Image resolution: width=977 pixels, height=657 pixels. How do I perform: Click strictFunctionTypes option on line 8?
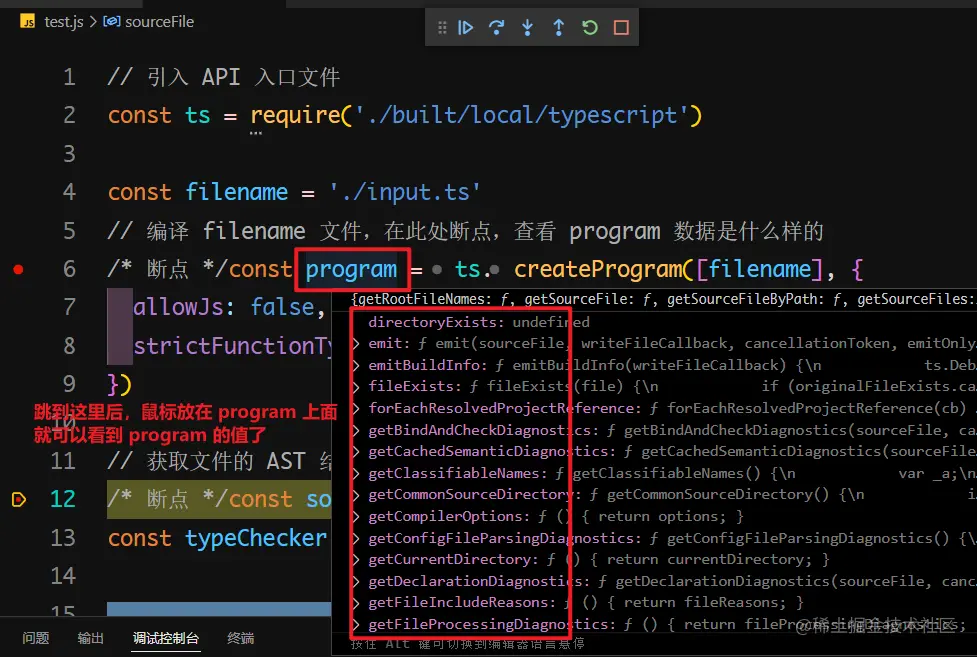232,346
